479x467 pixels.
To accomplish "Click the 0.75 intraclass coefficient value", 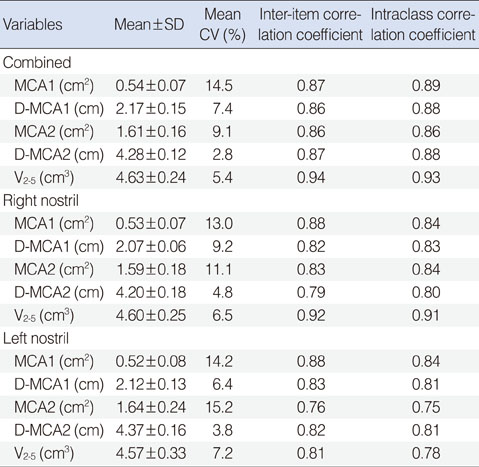I will [x=426, y=408].
